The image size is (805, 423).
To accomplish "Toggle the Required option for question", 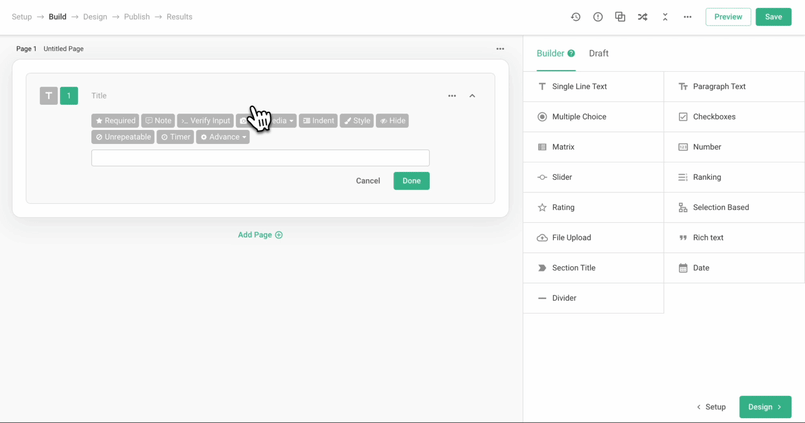I will [x=115, y=121].
